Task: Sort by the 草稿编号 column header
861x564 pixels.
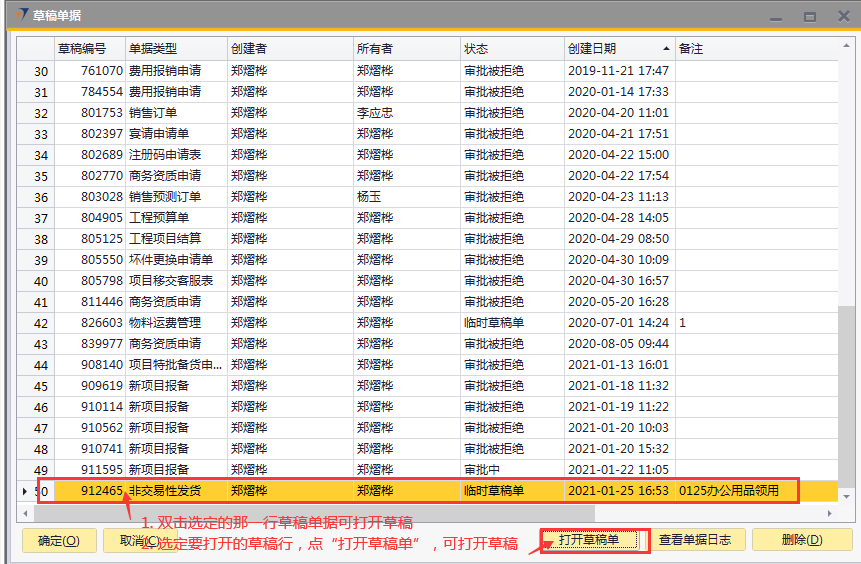Action: coord(88,49)
